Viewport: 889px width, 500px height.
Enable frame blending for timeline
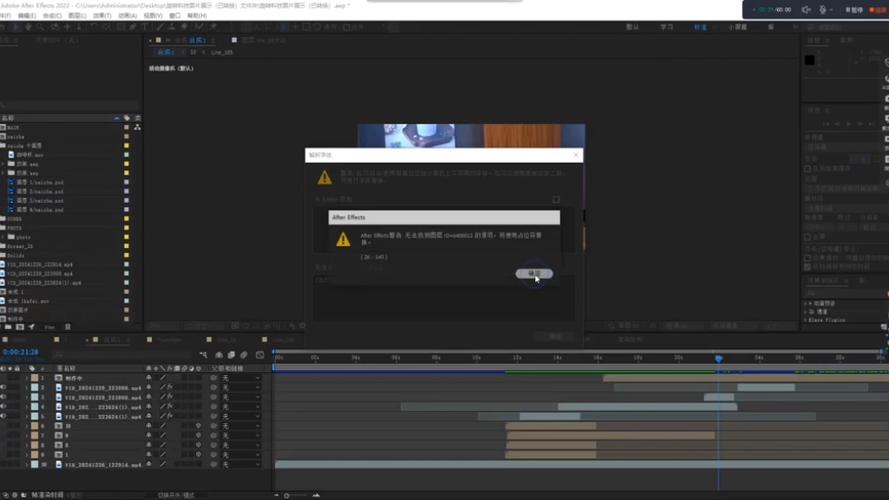pyautogui.click(x=231, y=355)
